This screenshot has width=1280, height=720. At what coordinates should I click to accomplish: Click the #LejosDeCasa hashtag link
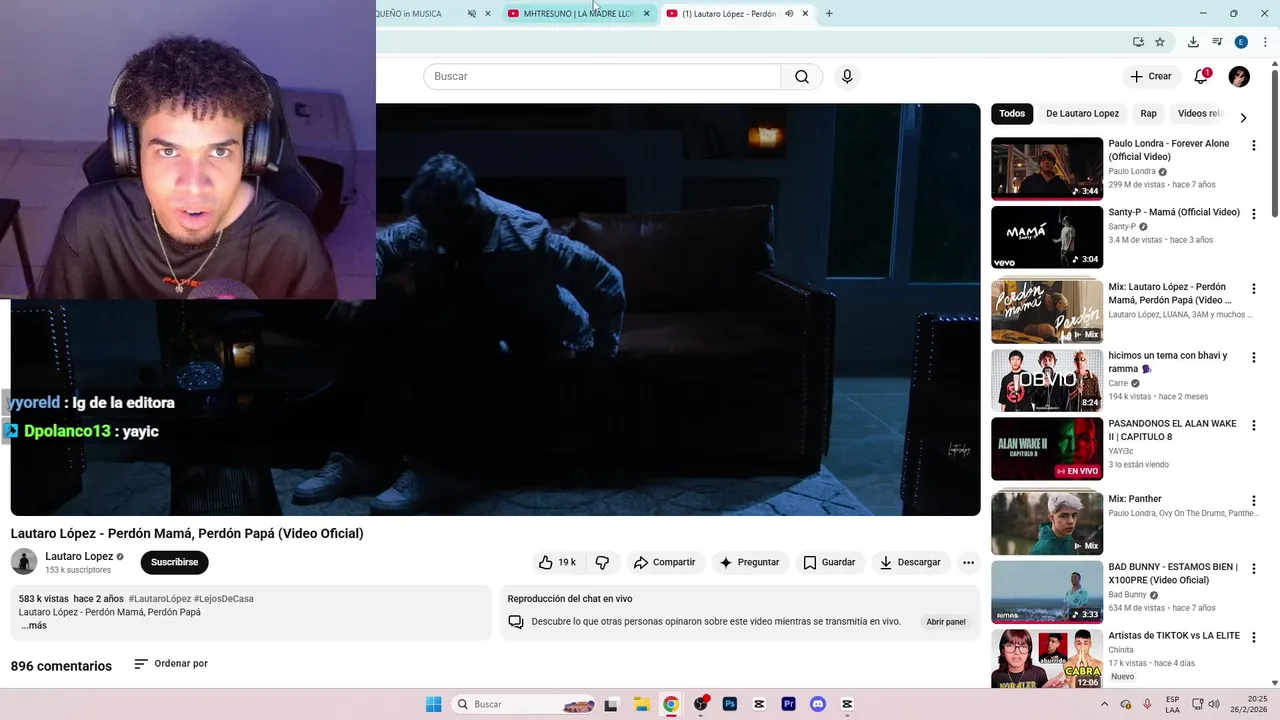tap(224, 599)
